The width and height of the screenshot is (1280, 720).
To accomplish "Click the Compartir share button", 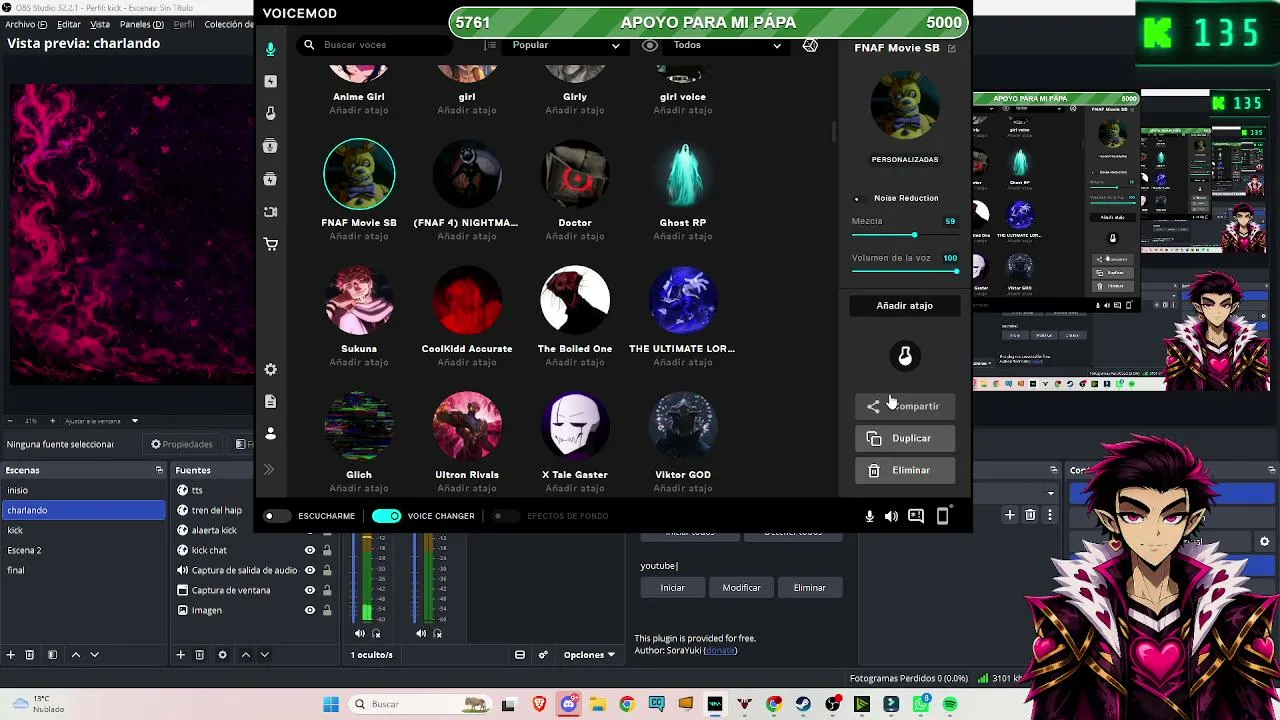I will [x=905, y=406].
